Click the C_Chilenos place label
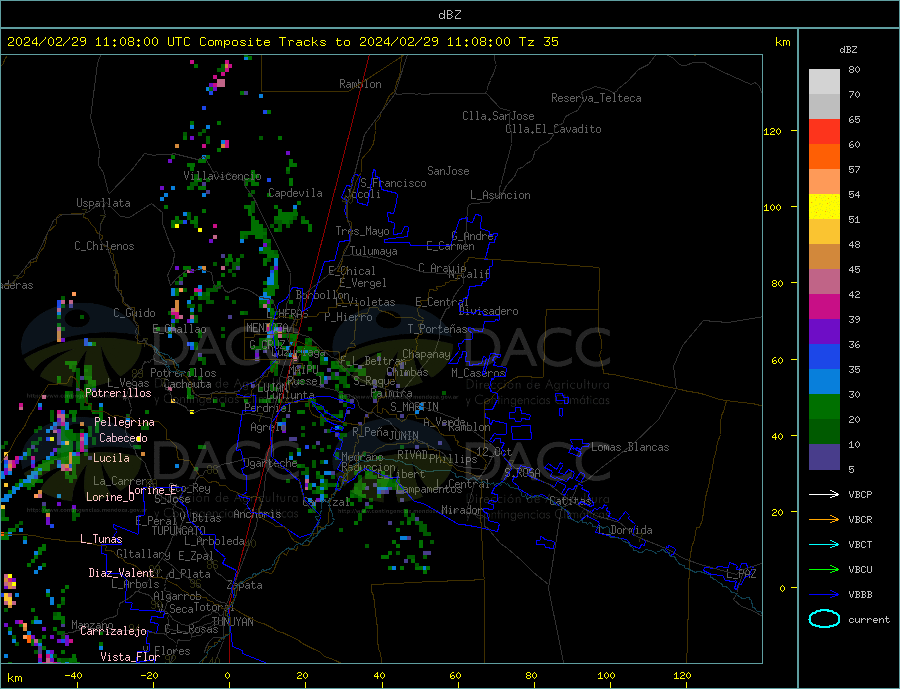Viewport: 900px width, 689px height. click(104, 246)
